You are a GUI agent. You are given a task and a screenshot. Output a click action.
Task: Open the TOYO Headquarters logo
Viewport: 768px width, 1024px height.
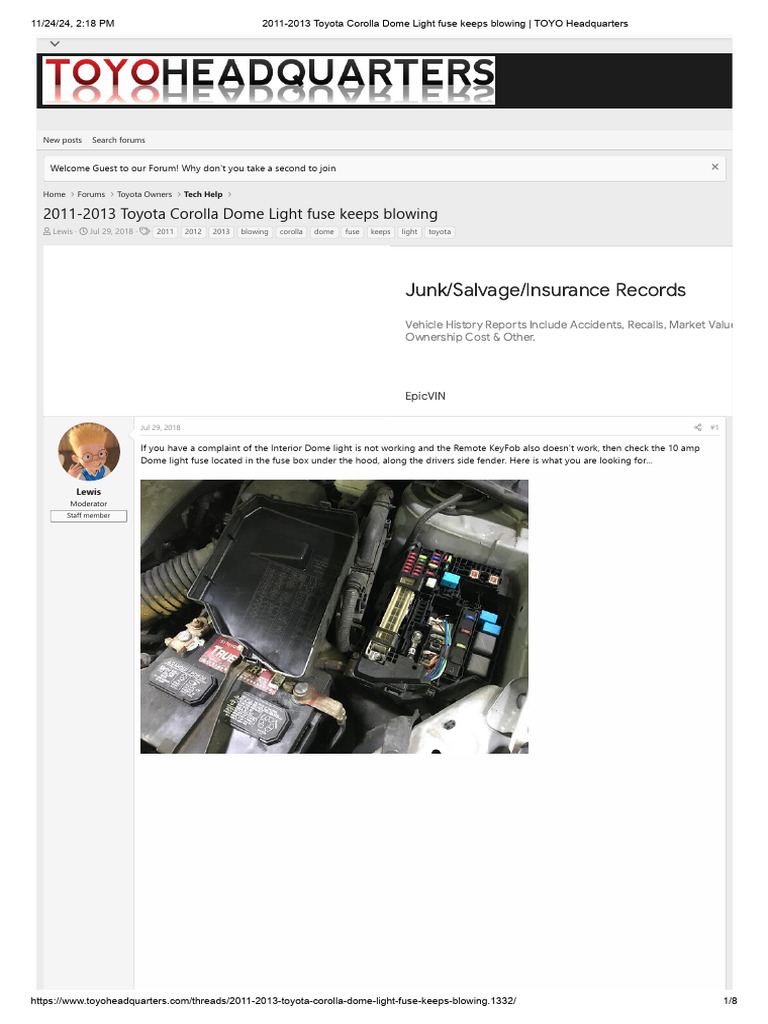point(268,80)
